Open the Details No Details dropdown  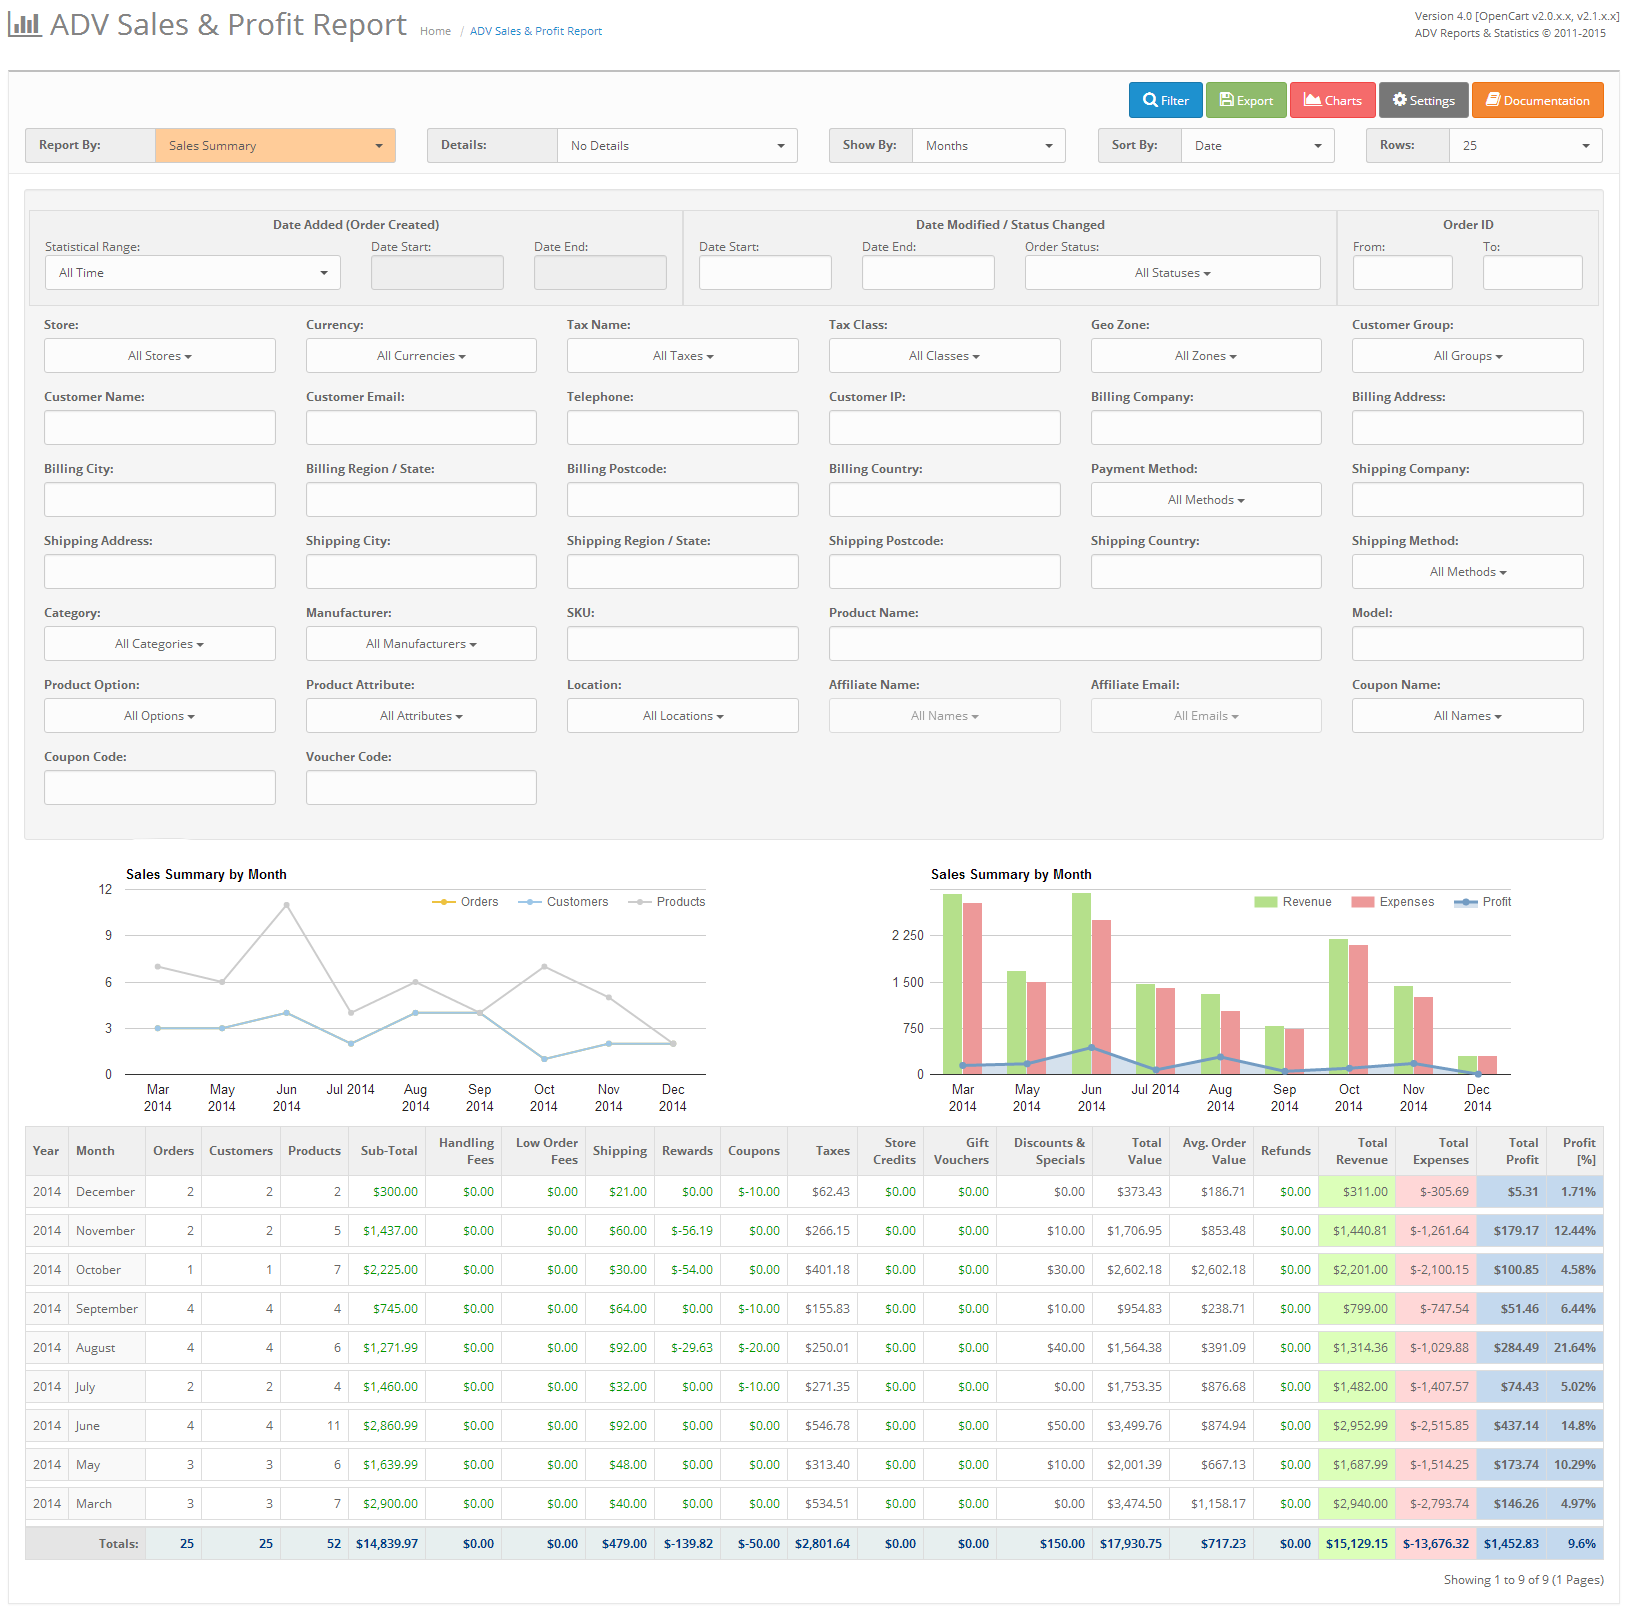677,146
